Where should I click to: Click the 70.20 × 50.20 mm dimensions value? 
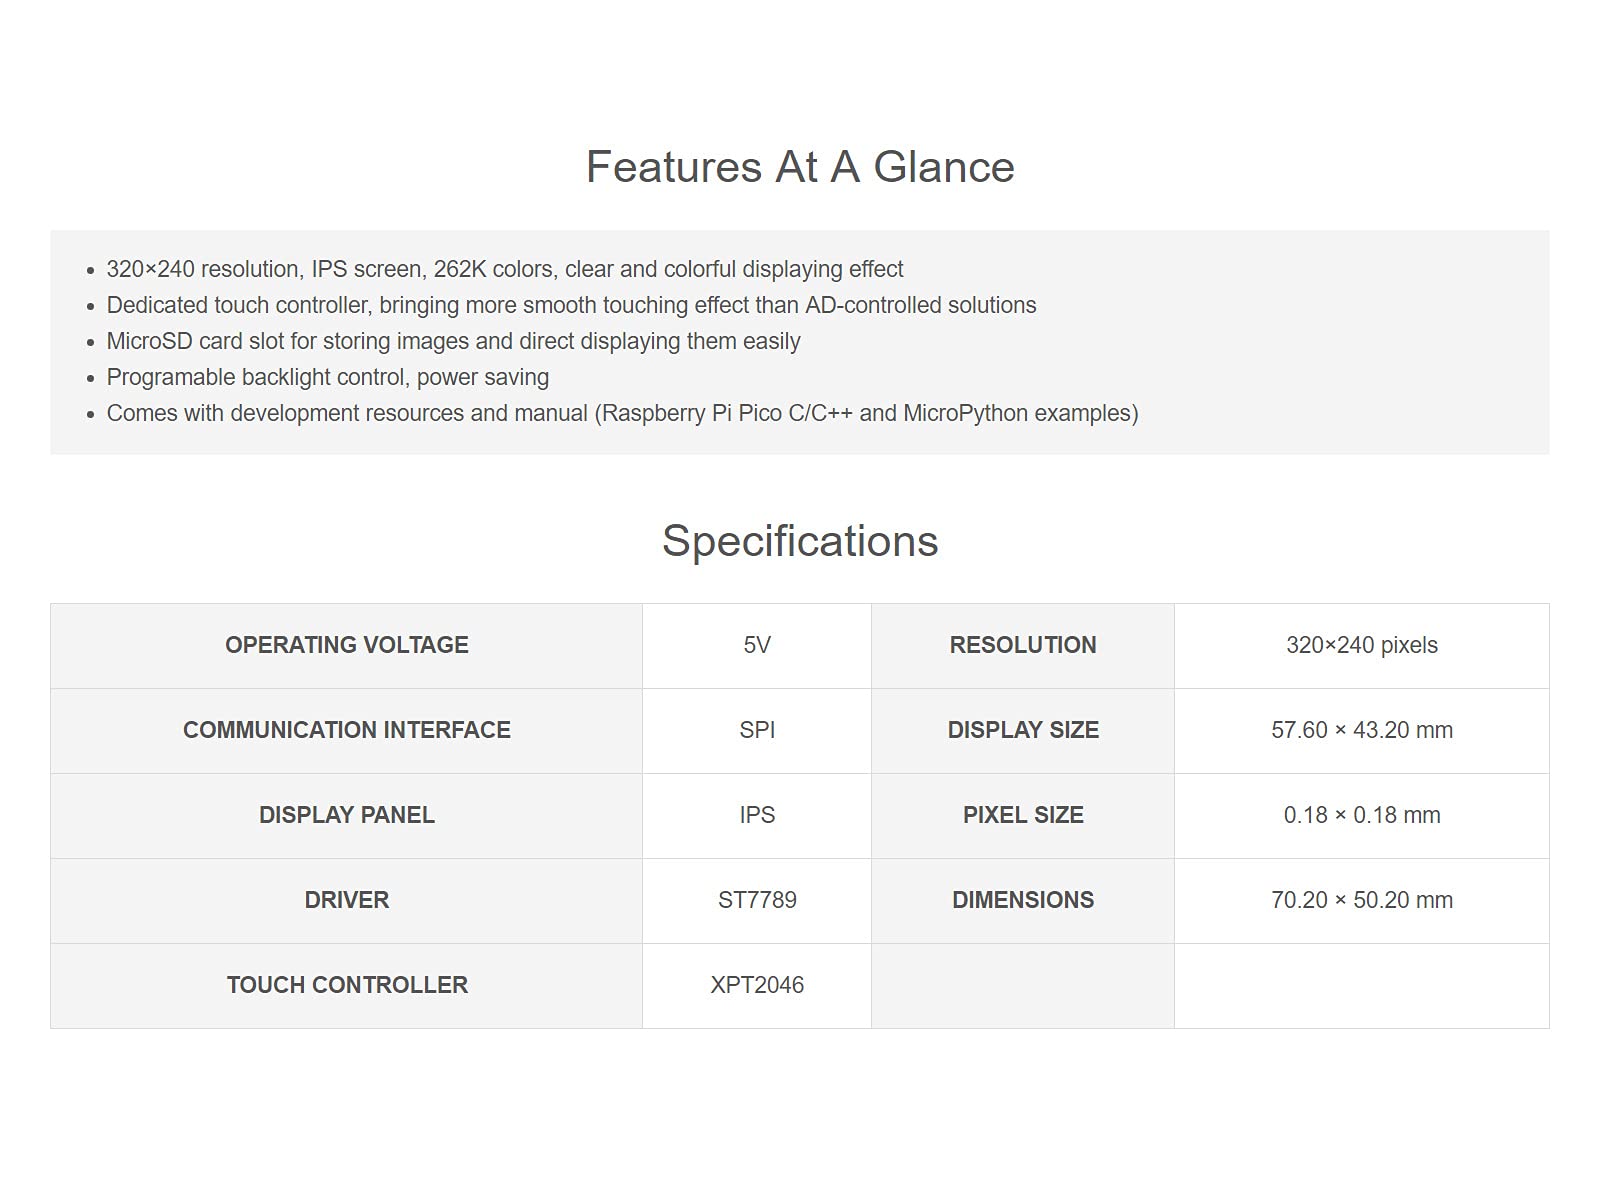(1362, 900)
